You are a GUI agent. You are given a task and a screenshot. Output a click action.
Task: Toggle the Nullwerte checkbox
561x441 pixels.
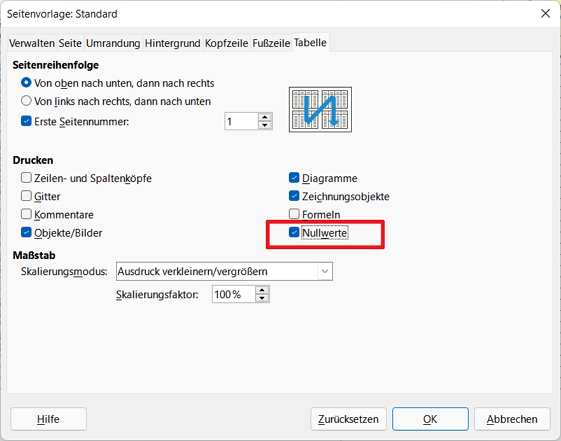point(294,232)
